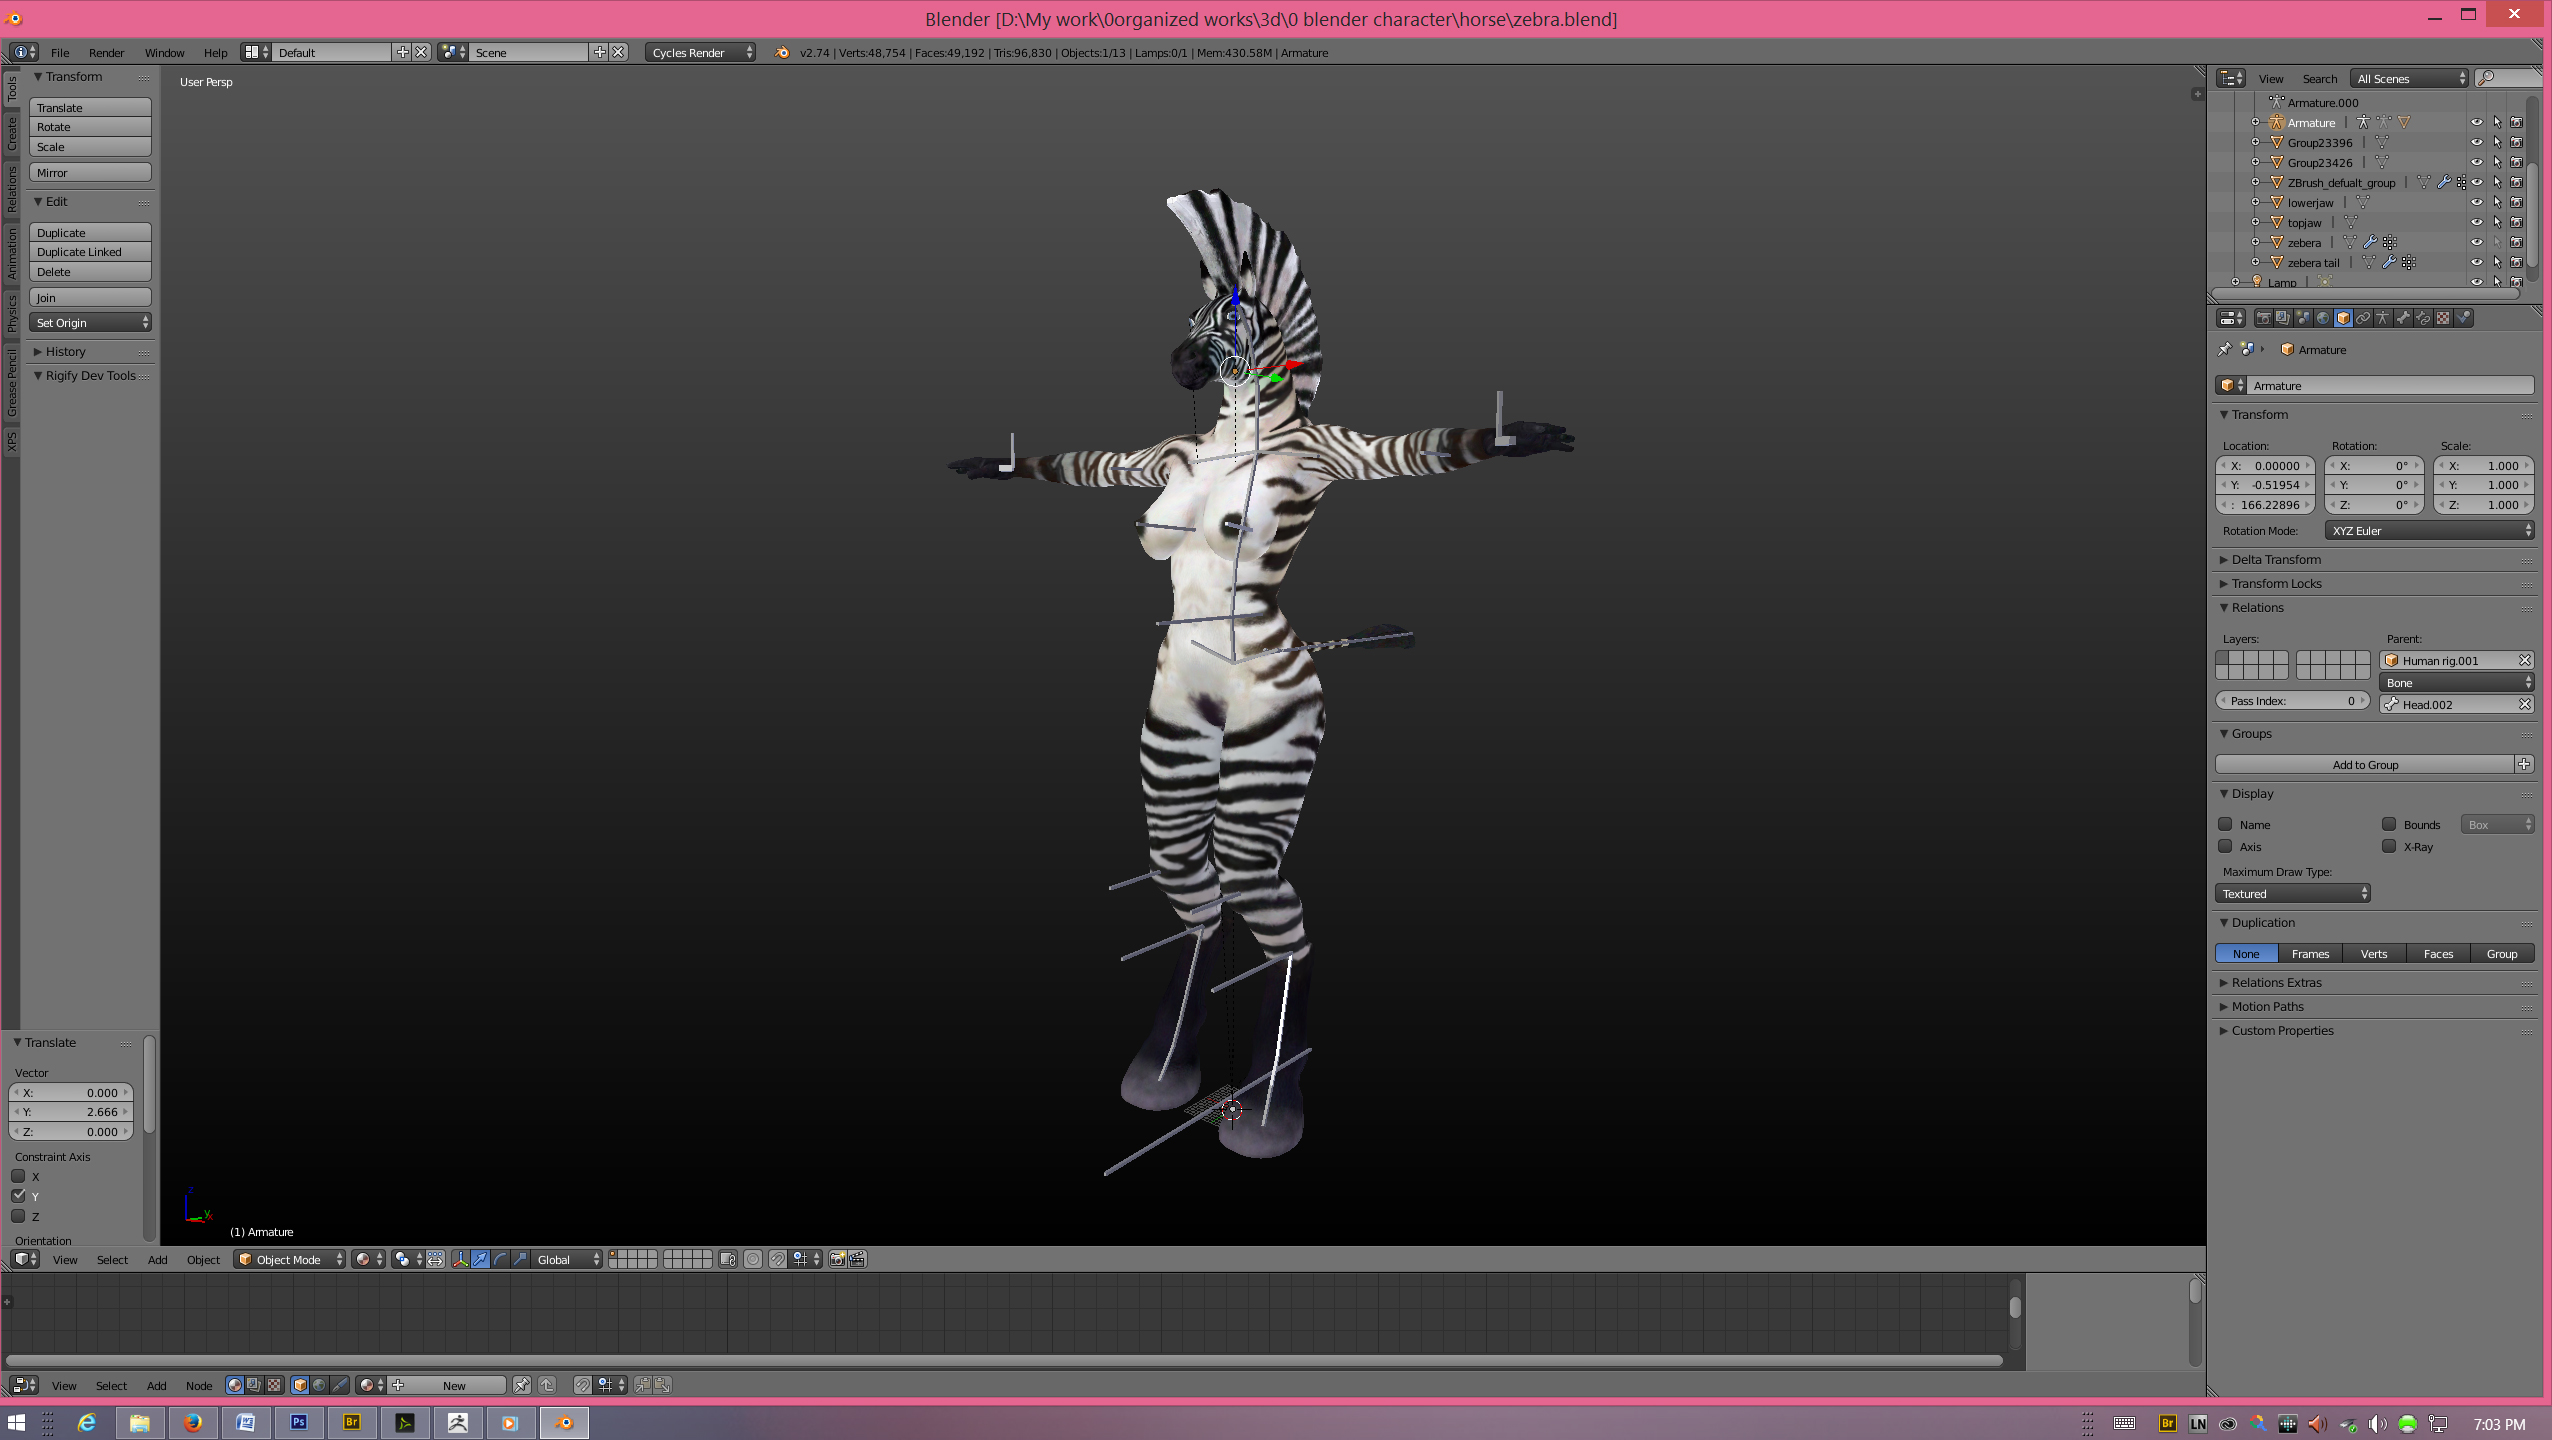Enable the Name display checkbox

tap(2225, 824)
